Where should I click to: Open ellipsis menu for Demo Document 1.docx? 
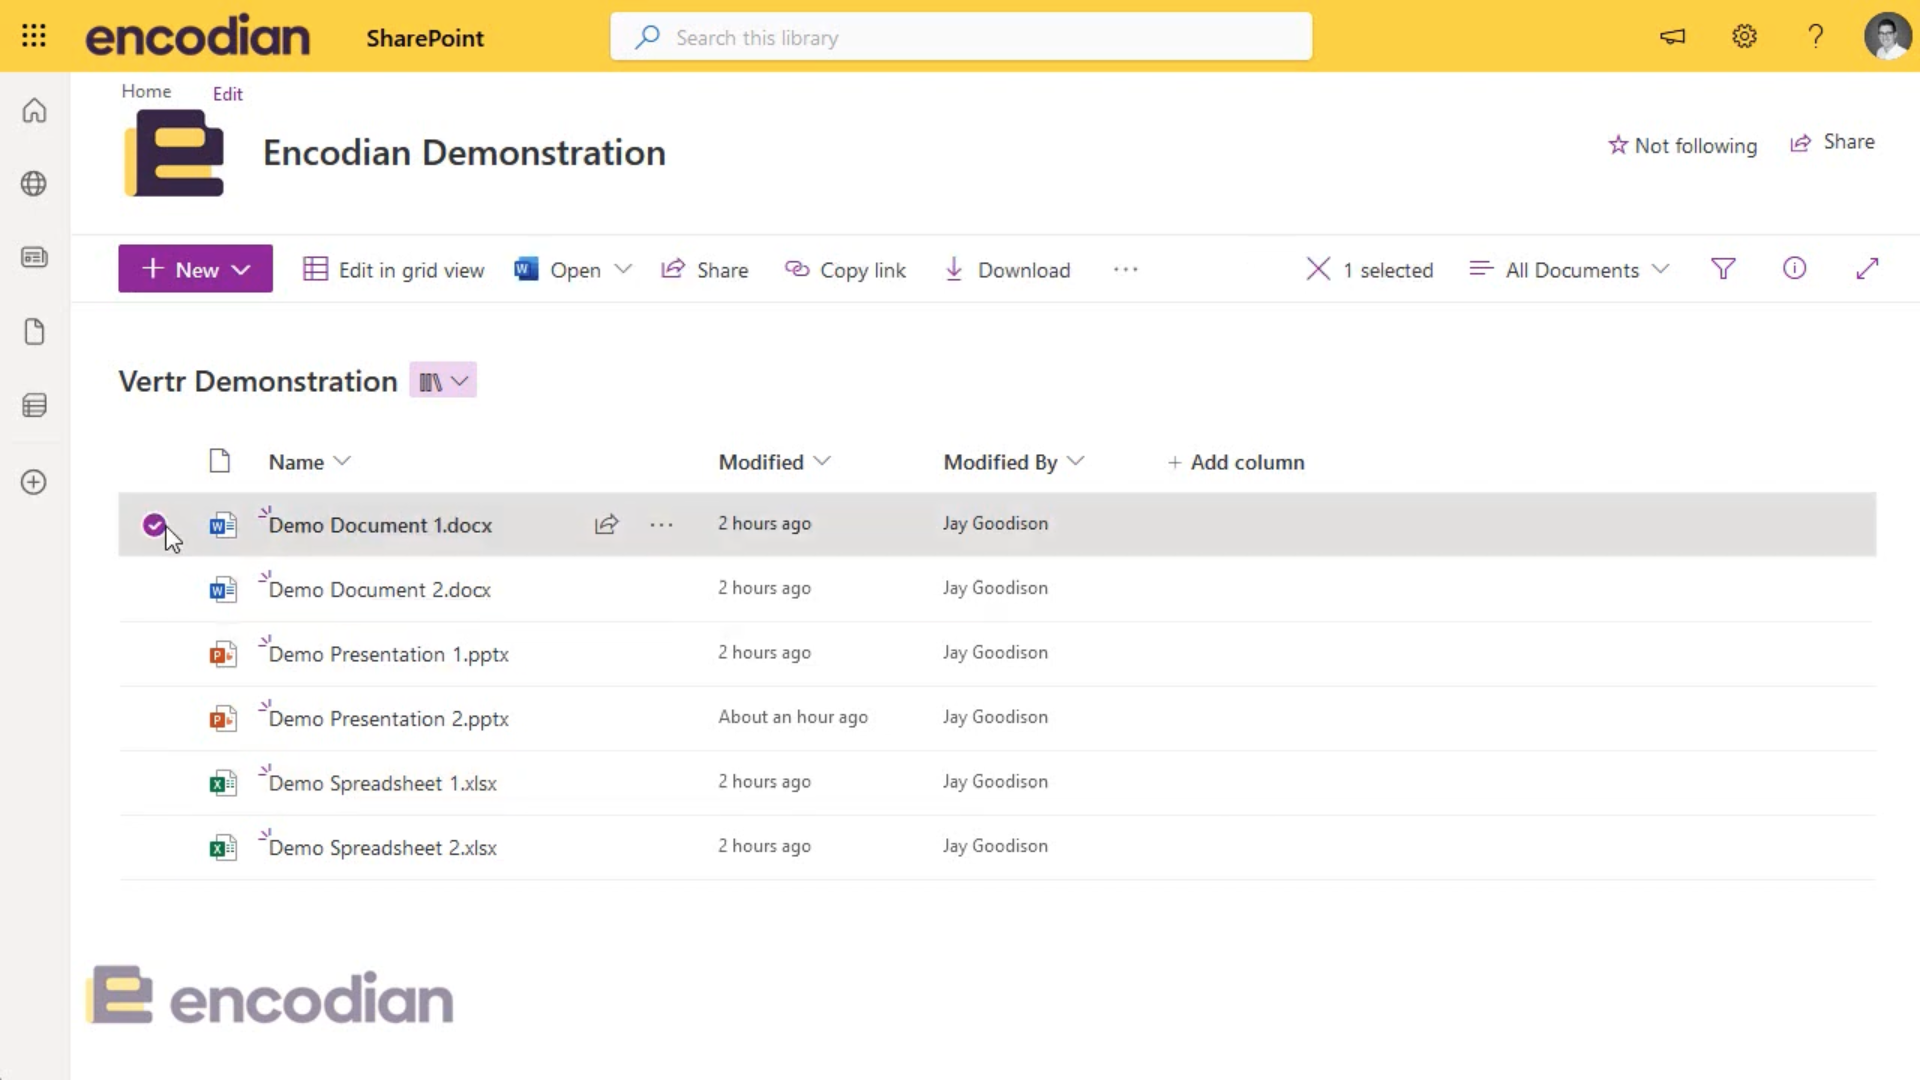pyautogui.click(x=661, y=524)
